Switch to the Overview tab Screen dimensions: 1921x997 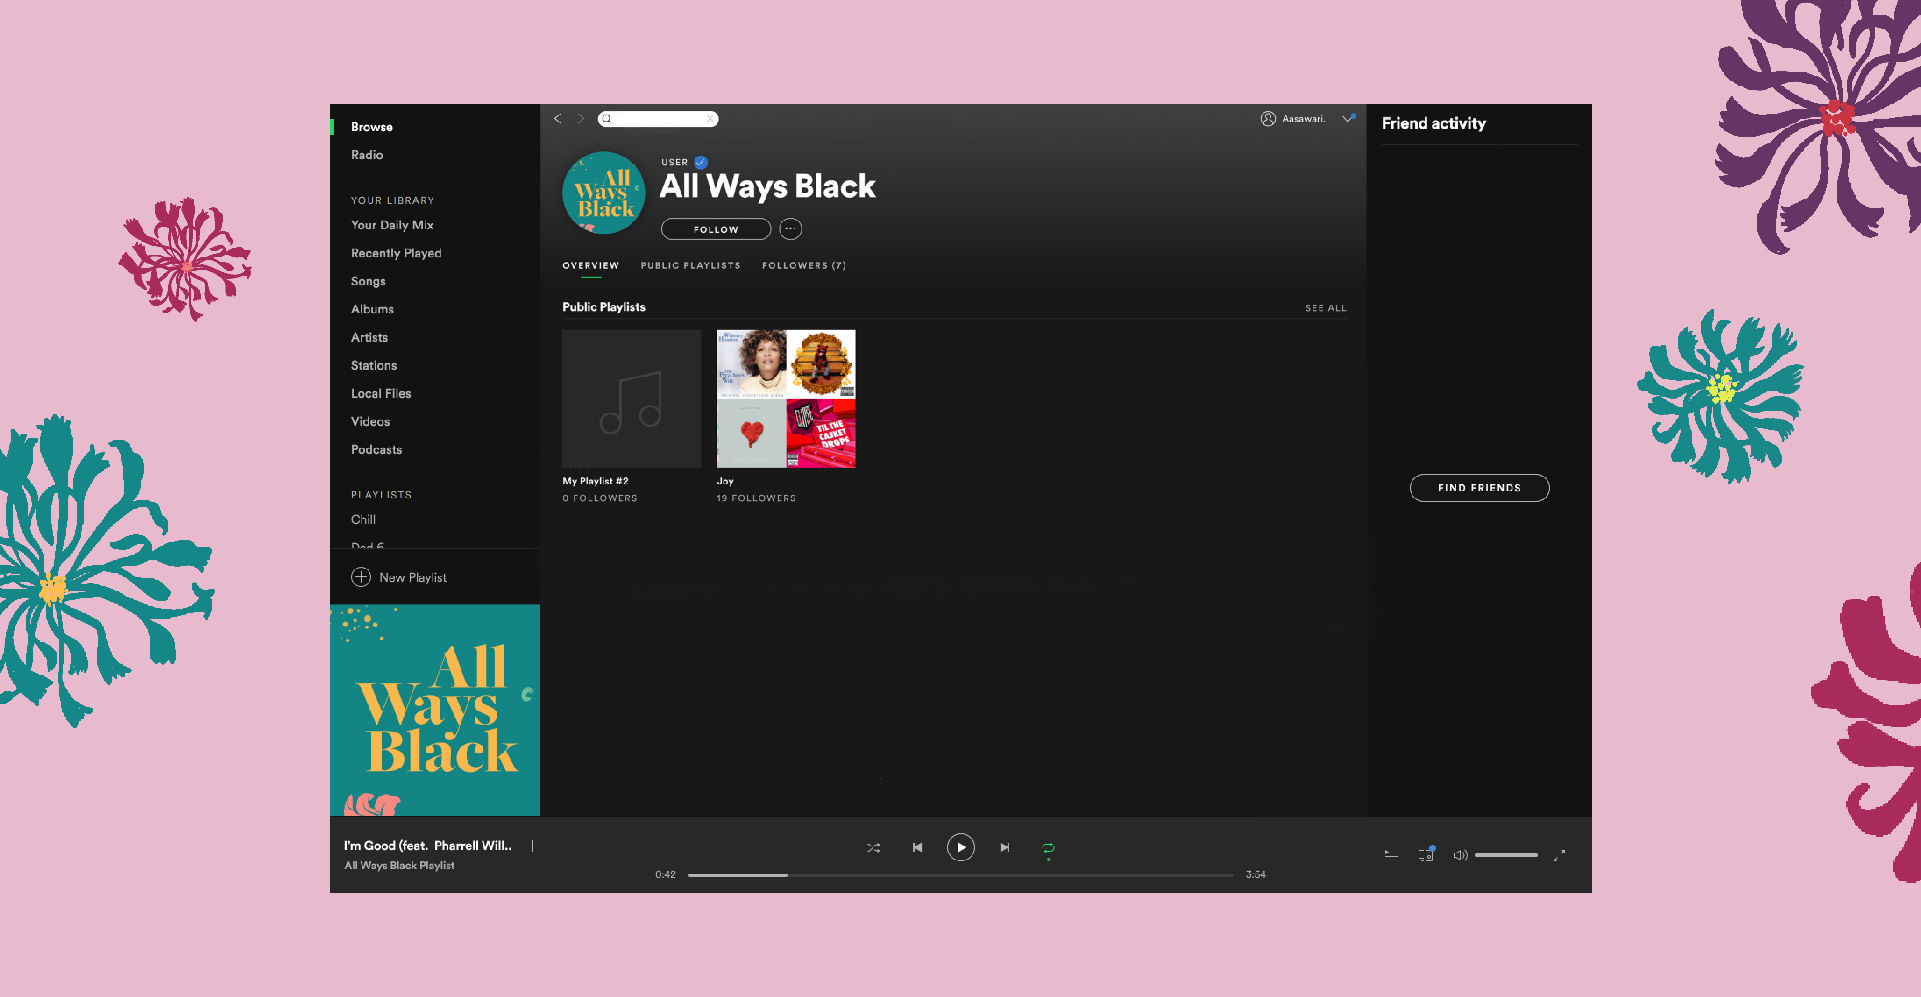click(x=590, y=266)
